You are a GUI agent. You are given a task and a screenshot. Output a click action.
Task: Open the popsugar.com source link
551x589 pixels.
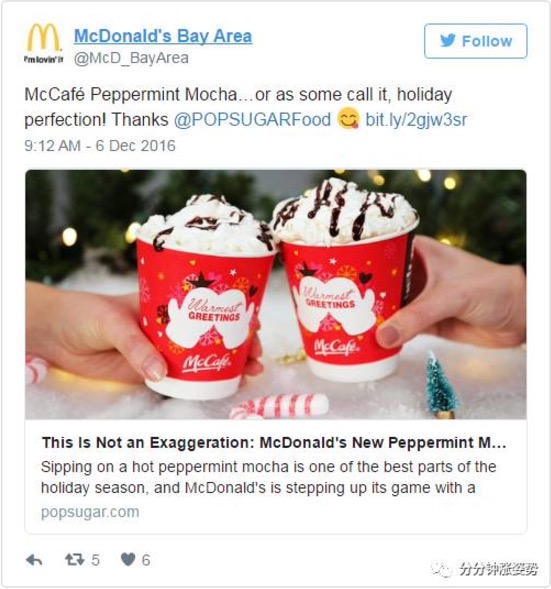point(90,512)
